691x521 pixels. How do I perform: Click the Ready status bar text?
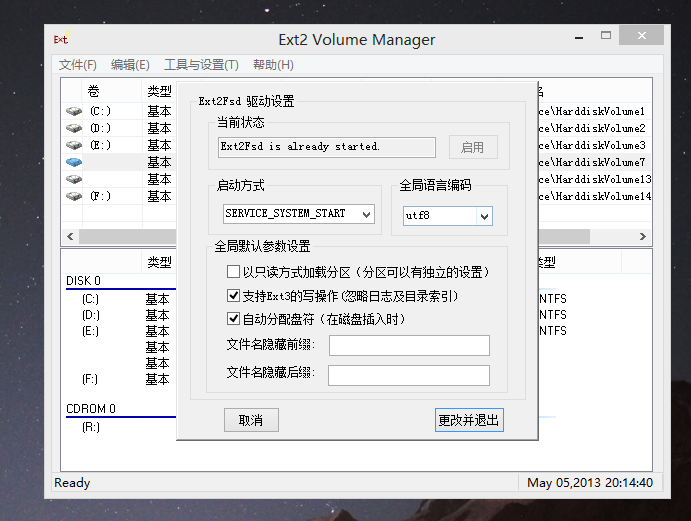click(72, 483)
